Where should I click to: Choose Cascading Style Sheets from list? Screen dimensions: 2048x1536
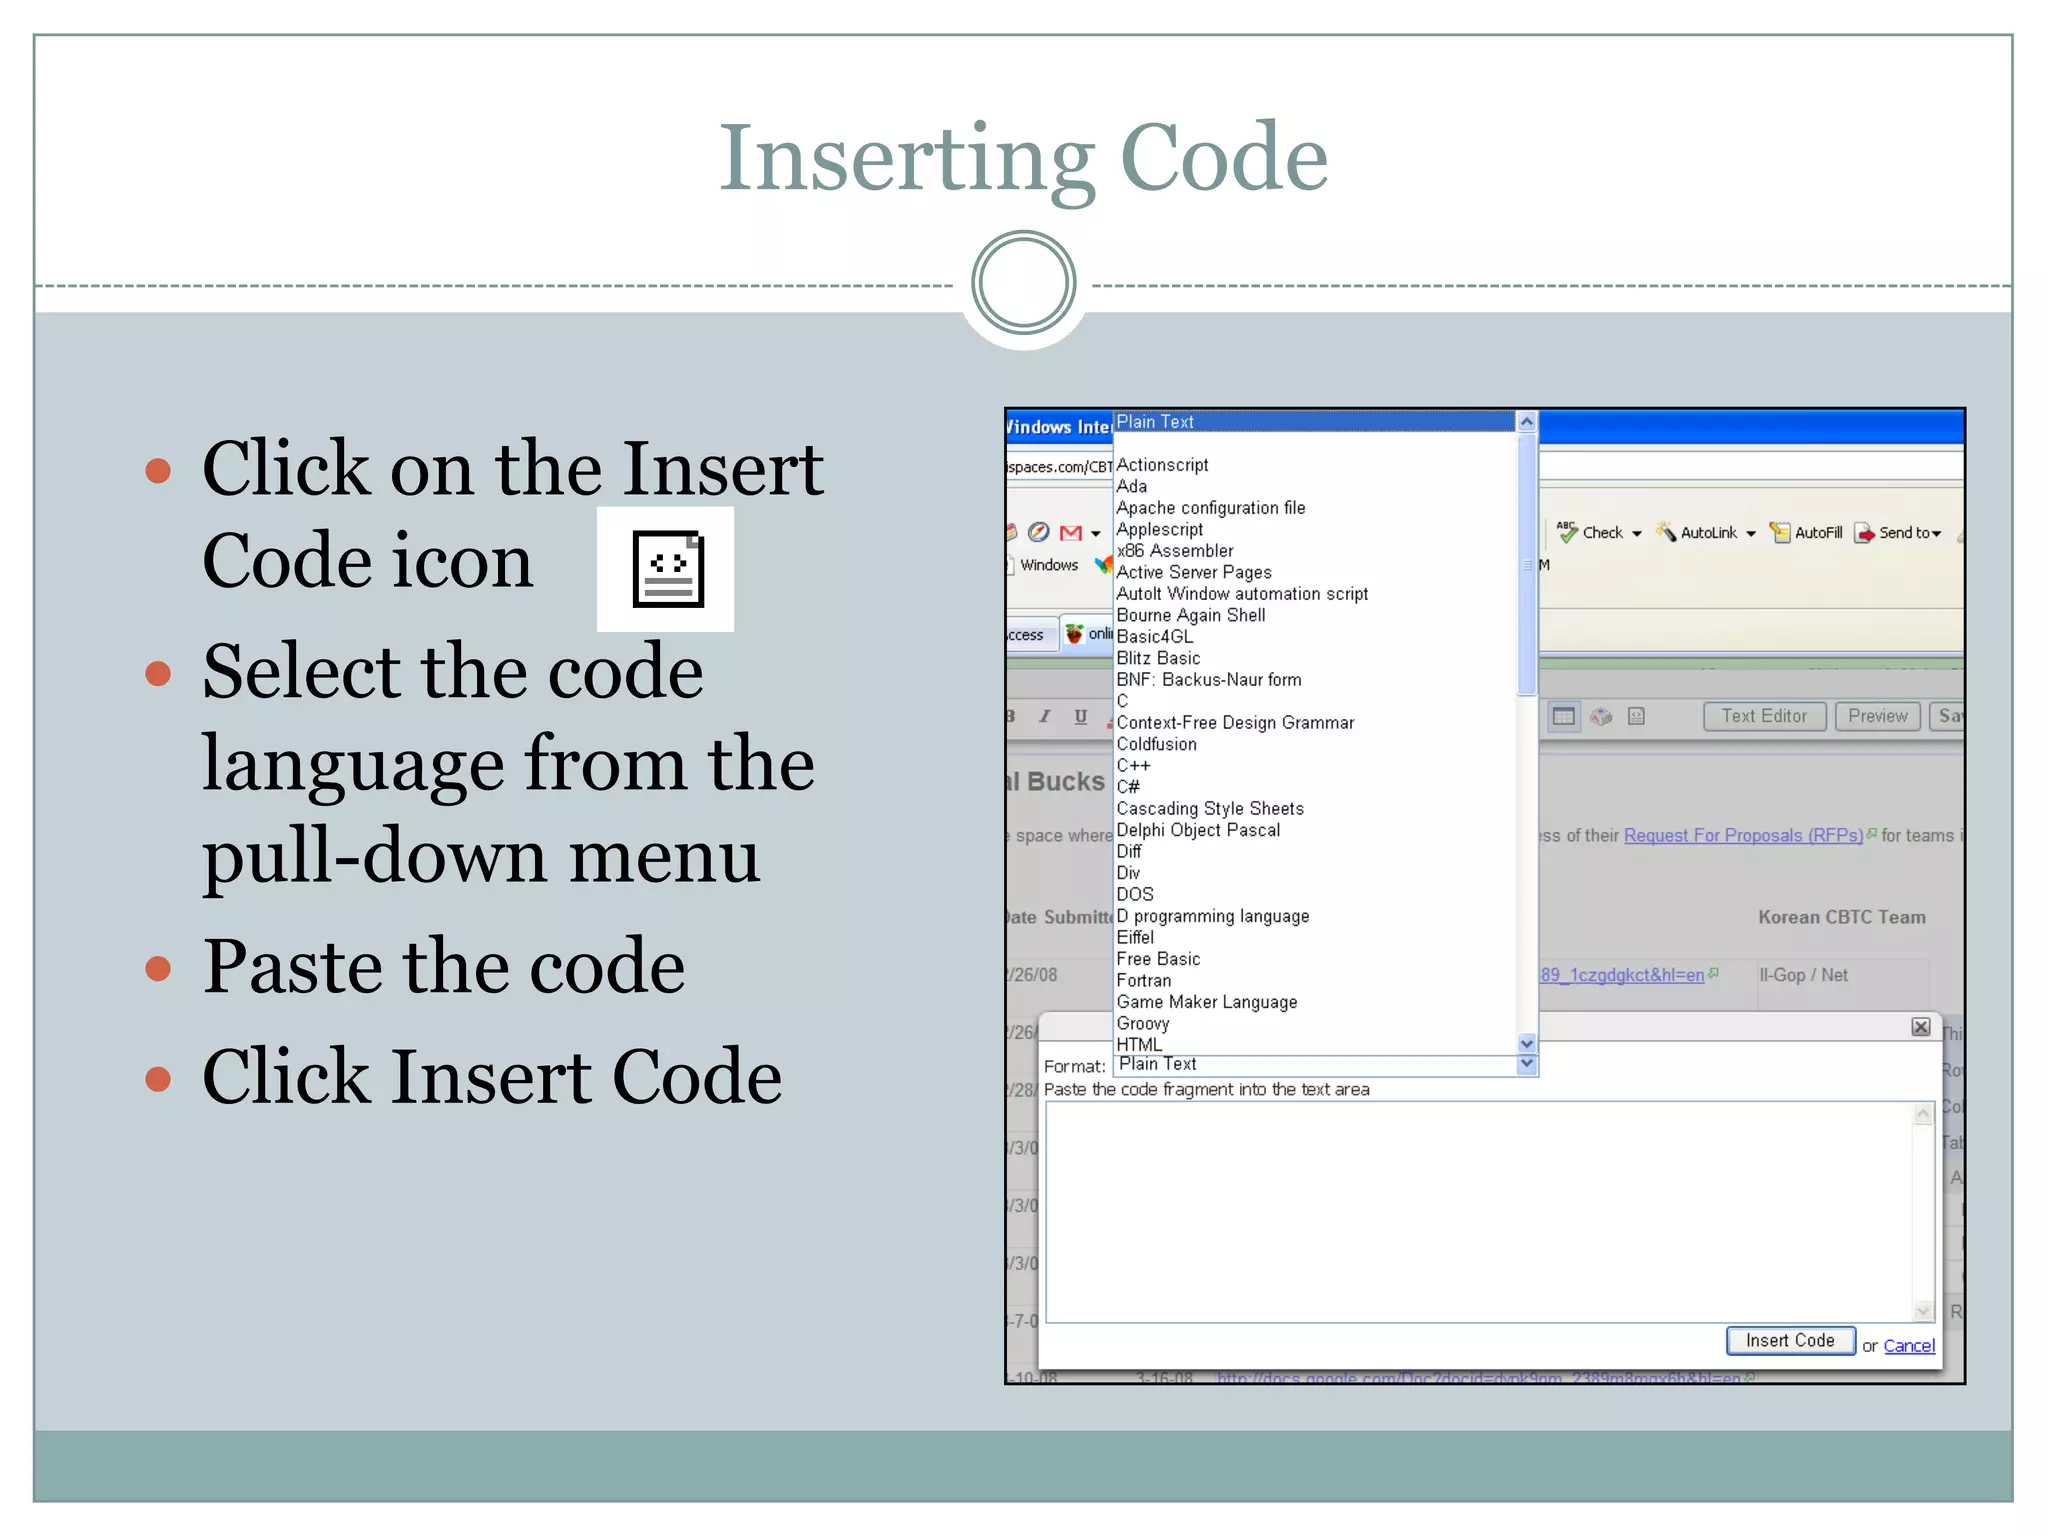pos(1209,809)
